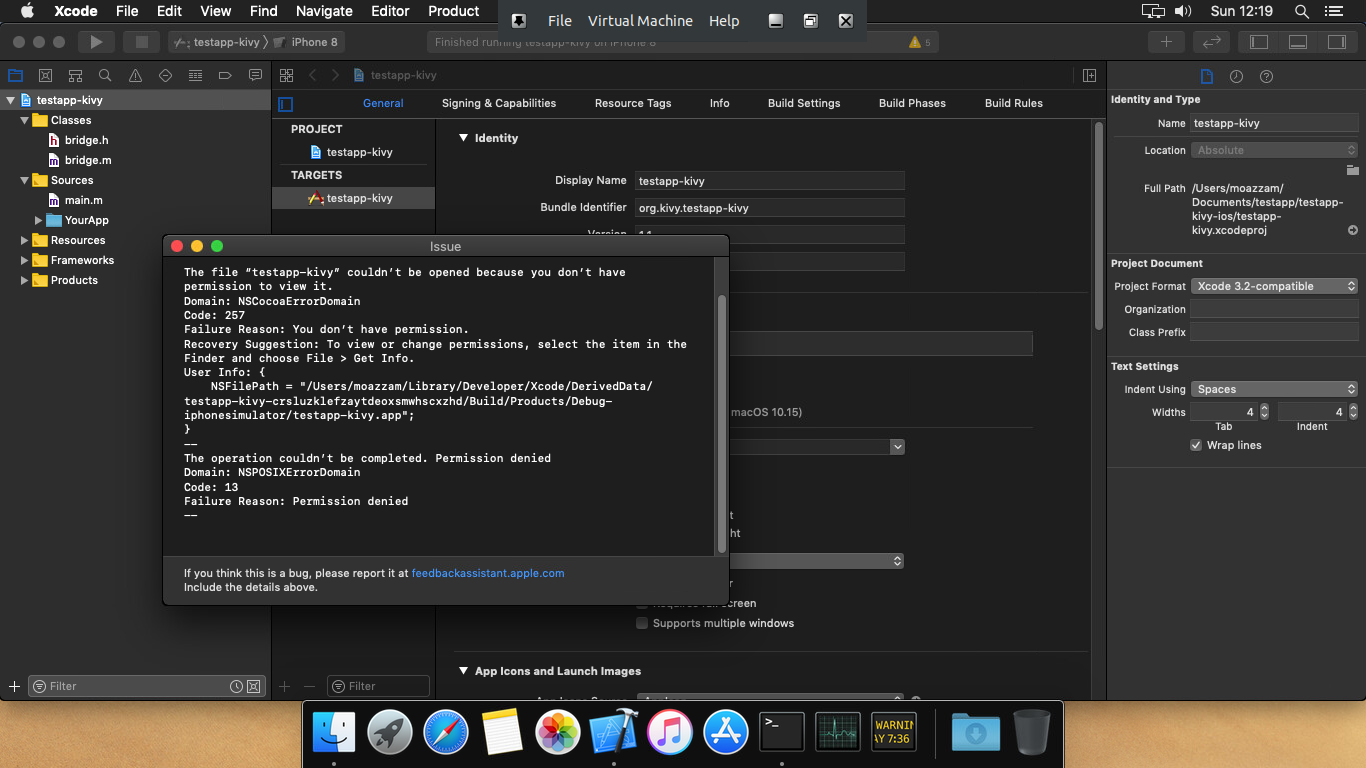The height and width of the screenshot is (768, 1366).
Task: Select the Debug navigator tape icon
Action: (x=194, y=75)
